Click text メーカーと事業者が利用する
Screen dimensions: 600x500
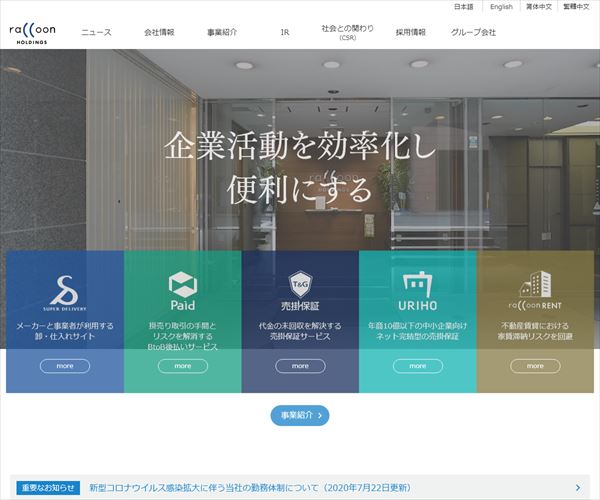click(65, 326)
